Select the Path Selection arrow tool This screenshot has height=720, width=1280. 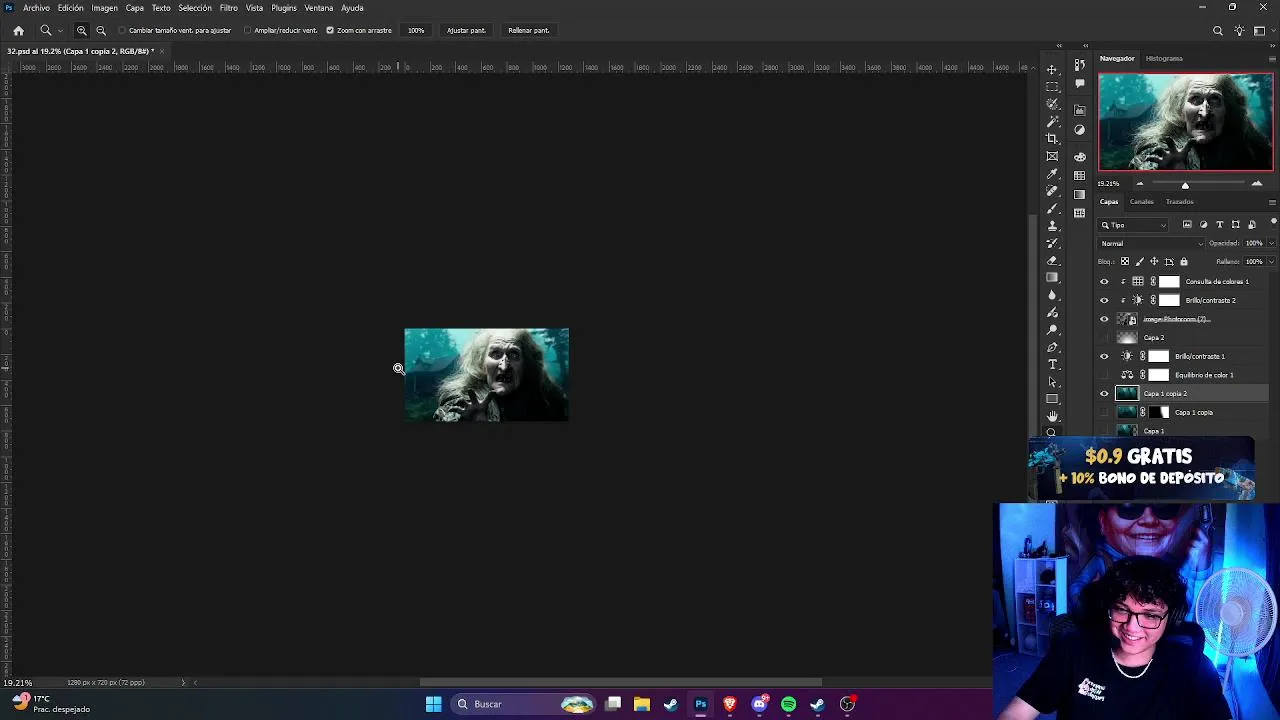point(1052,381)
